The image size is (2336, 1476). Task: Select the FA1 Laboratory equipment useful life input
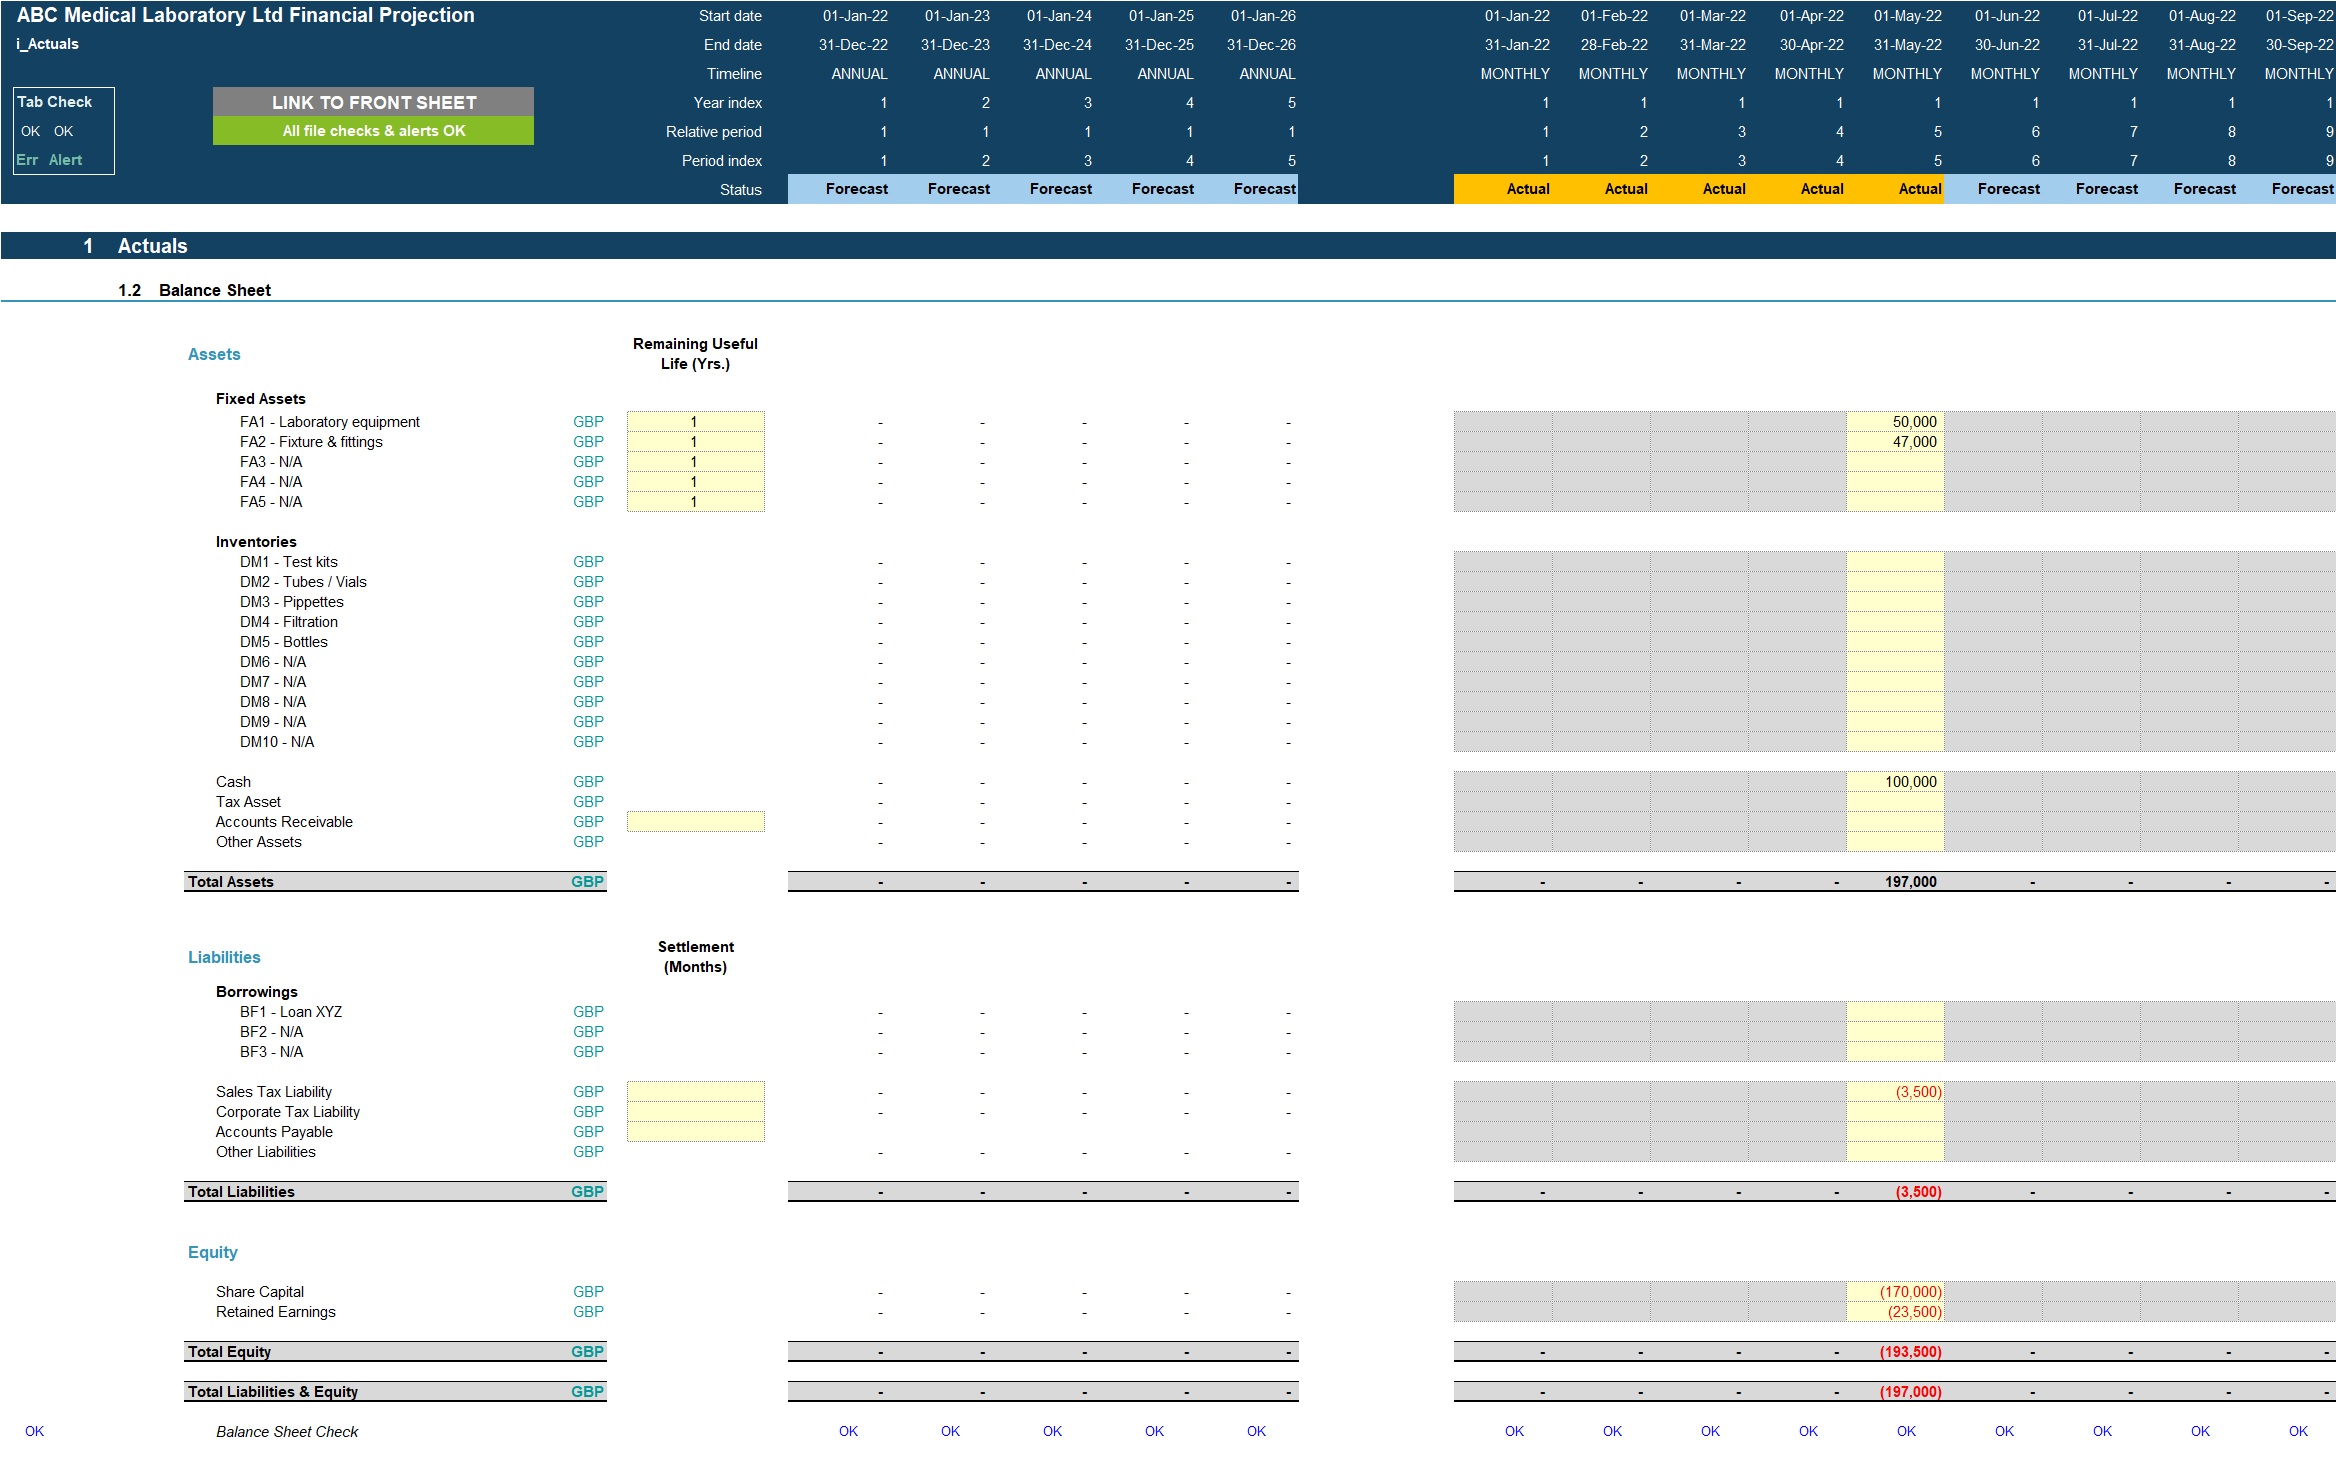pos(695,422)
